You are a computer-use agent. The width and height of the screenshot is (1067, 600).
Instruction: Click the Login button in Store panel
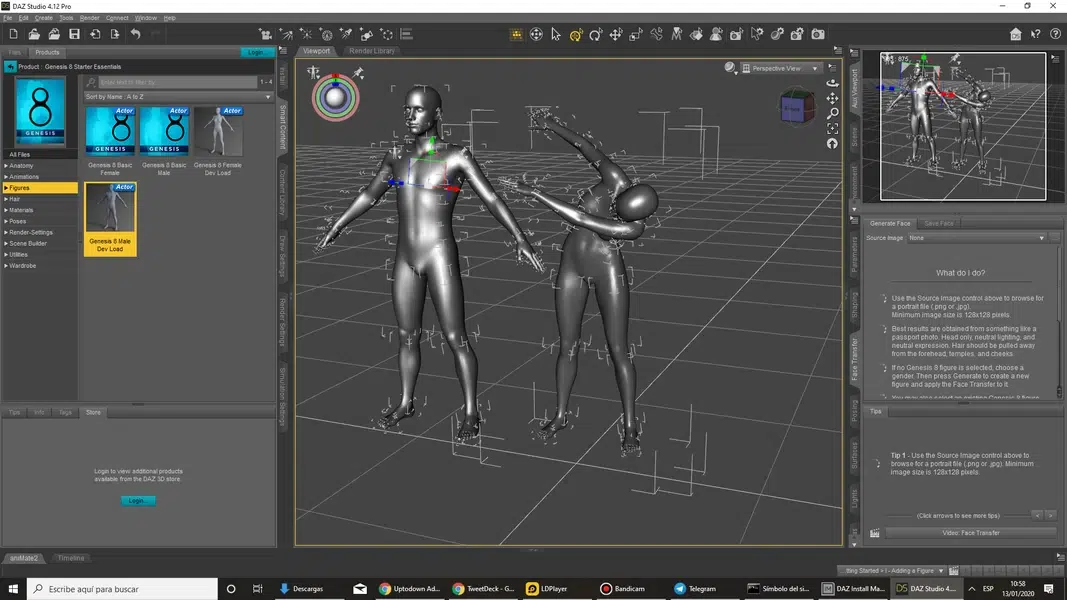(137, 501)
